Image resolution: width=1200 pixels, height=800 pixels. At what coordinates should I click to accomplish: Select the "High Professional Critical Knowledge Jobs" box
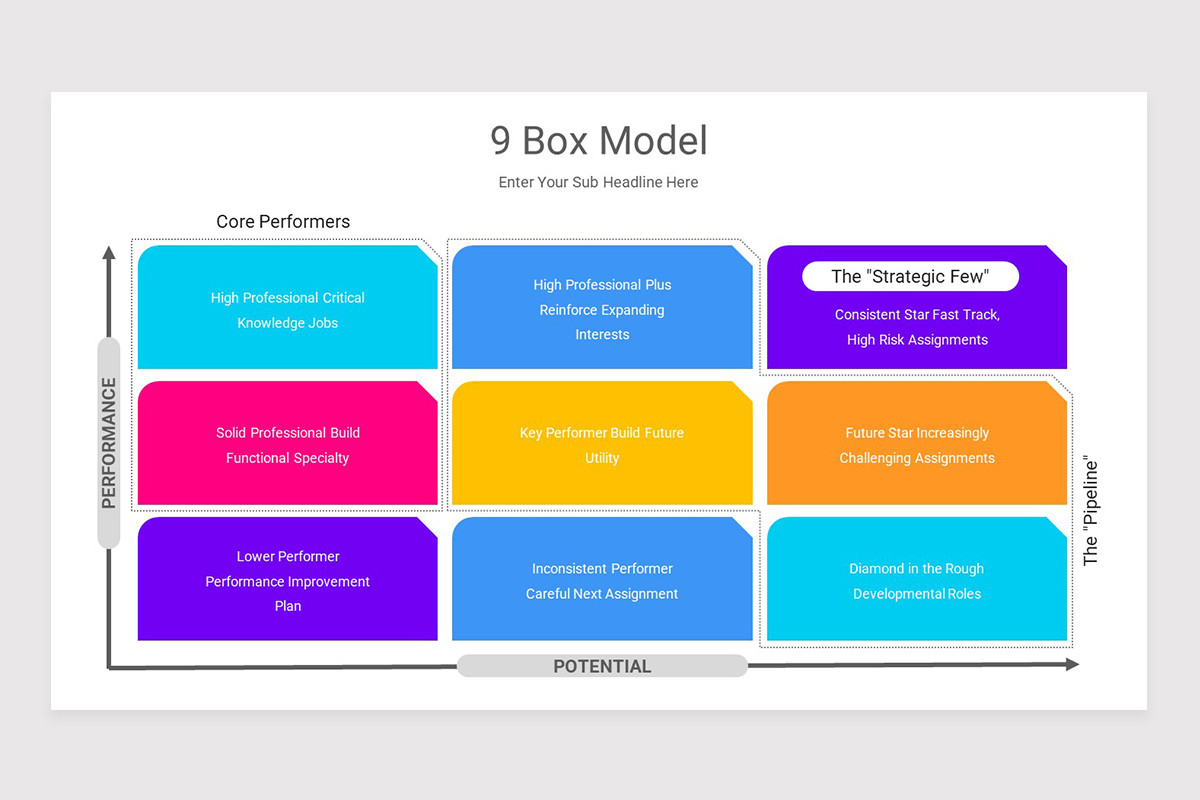click(x=287, y=310)
